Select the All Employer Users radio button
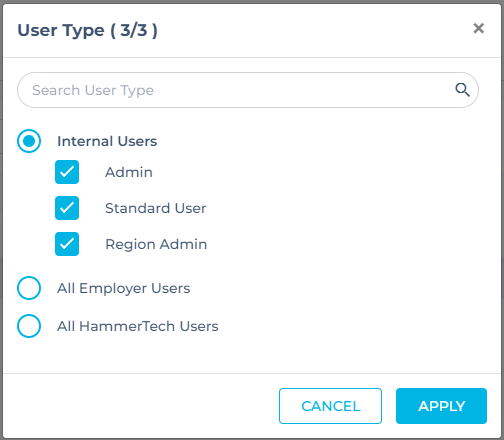Viewport: 504px width, 440px height. pos(29,288)
